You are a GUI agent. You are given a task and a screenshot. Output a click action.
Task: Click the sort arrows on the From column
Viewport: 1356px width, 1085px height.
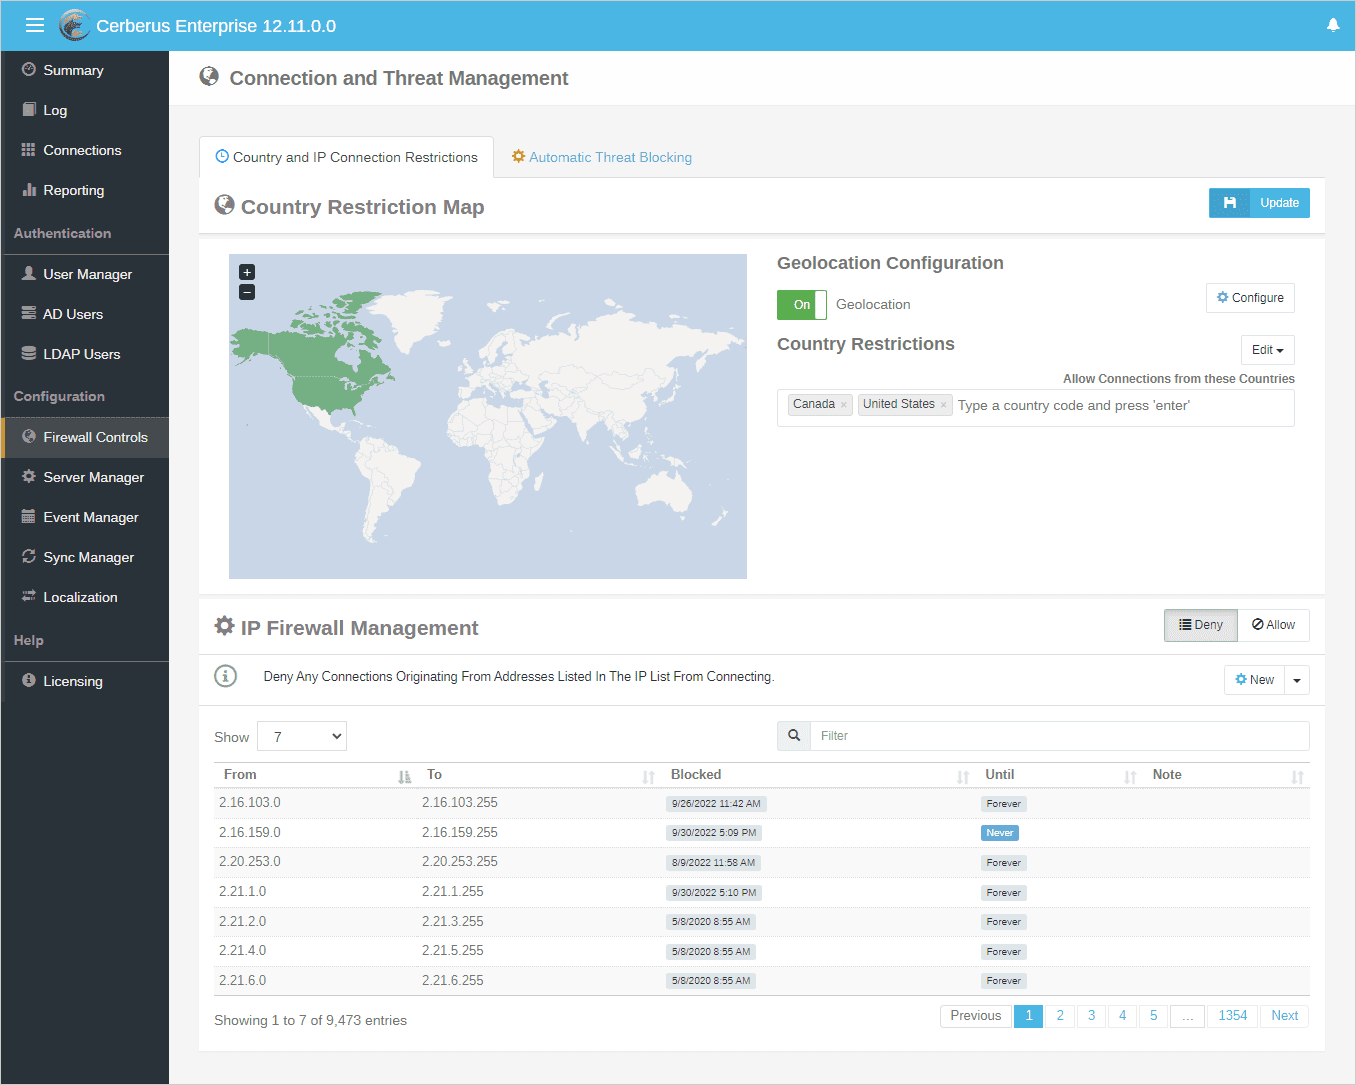pyautogui.click(x=404, y=776)
